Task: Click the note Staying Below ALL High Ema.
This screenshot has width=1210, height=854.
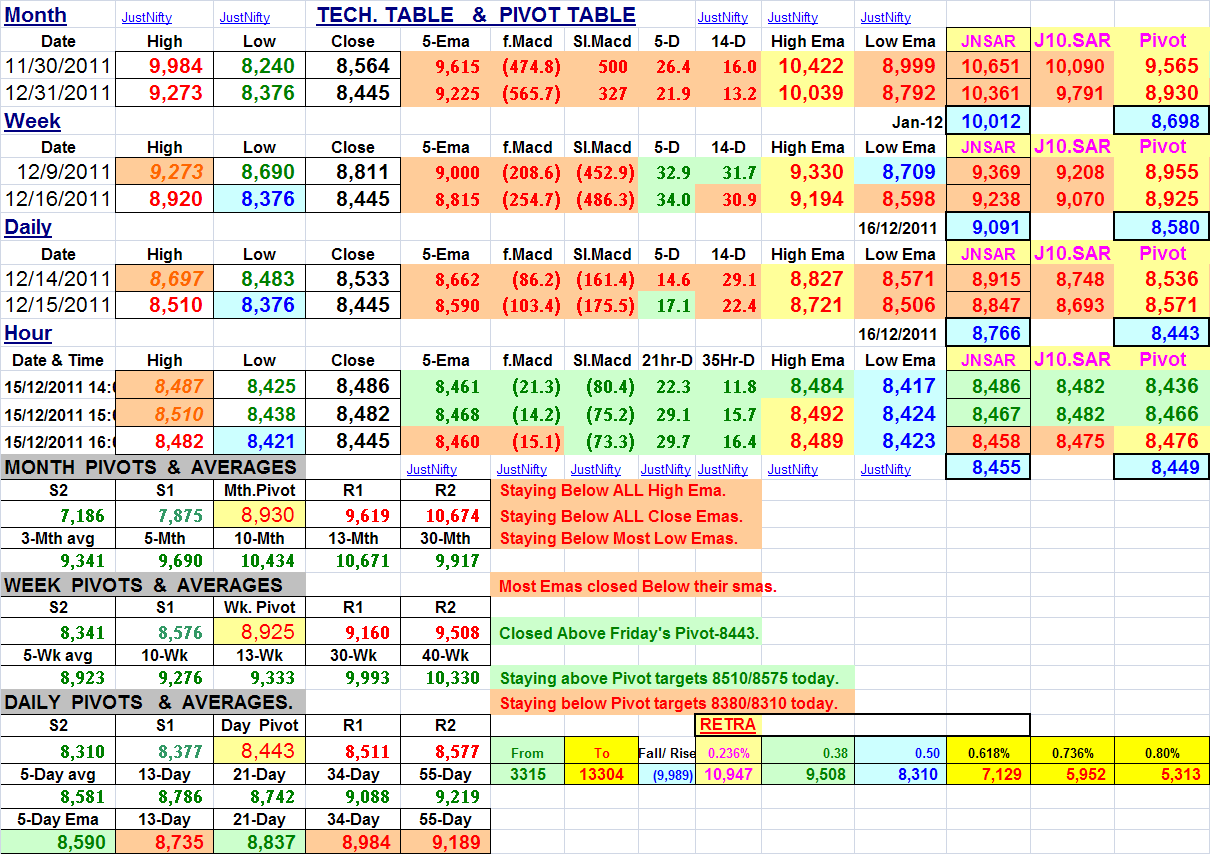Action: (613, 491)
